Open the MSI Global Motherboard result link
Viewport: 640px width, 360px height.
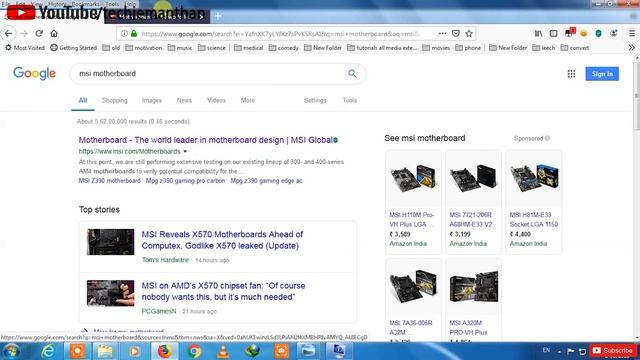(206, 140)
